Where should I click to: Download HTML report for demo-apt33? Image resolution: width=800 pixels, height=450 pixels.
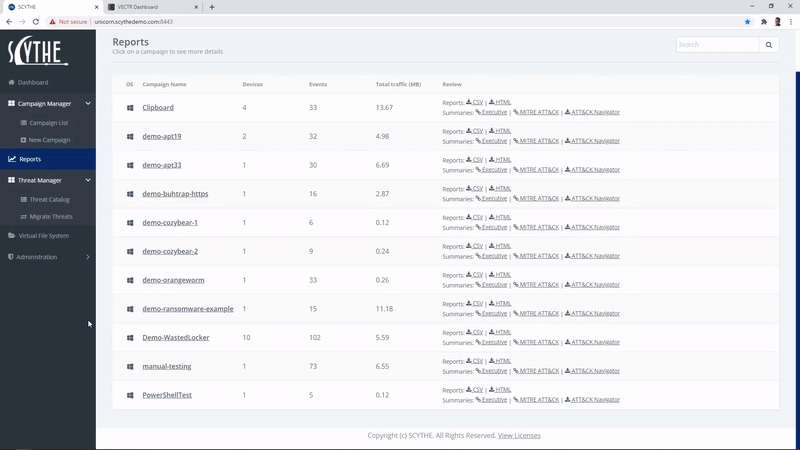tap(500, 160)
